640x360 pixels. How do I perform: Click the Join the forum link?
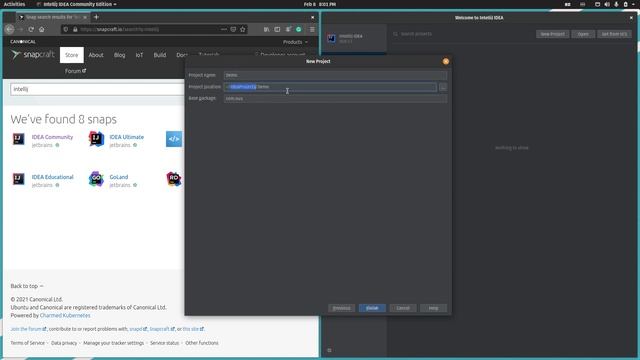click(28, 329)
